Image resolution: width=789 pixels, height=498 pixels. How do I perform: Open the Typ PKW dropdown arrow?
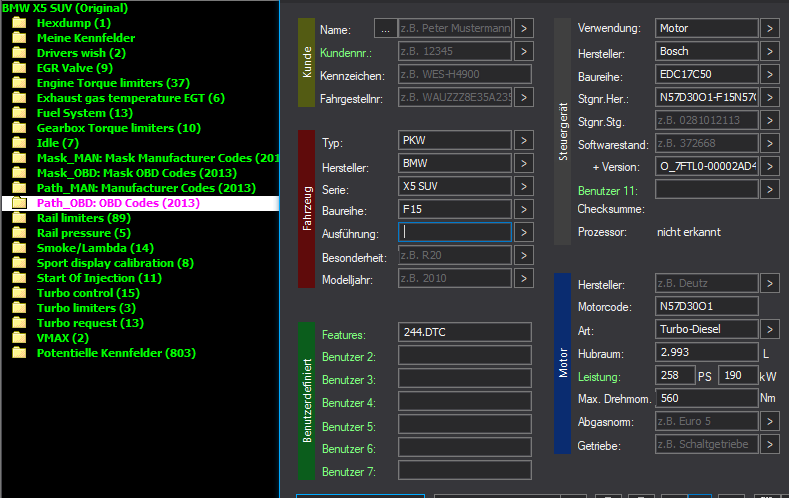[524, 140]
